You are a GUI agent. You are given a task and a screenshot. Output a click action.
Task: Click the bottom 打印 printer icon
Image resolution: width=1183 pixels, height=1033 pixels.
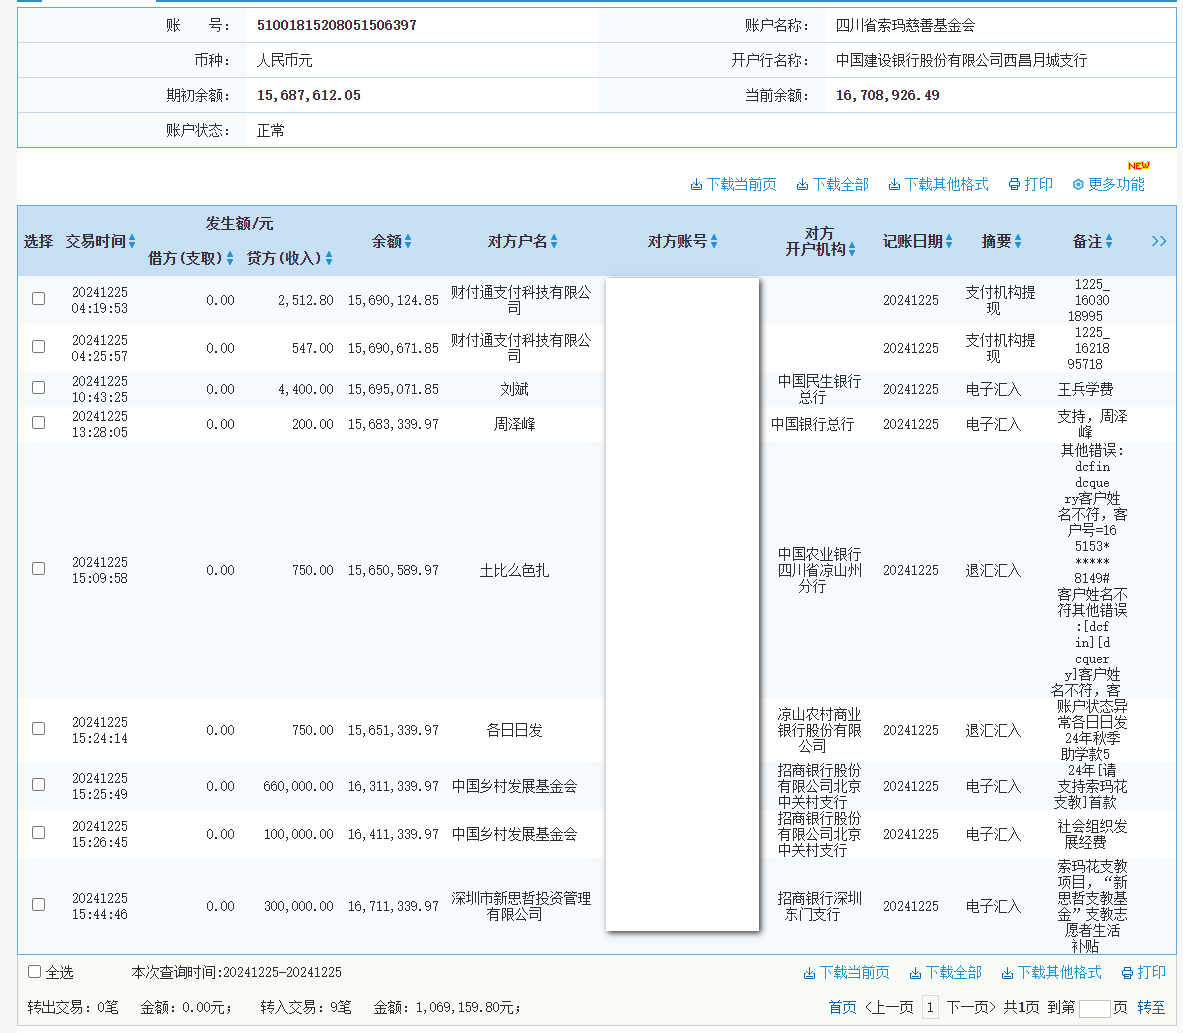[1127, 973]
